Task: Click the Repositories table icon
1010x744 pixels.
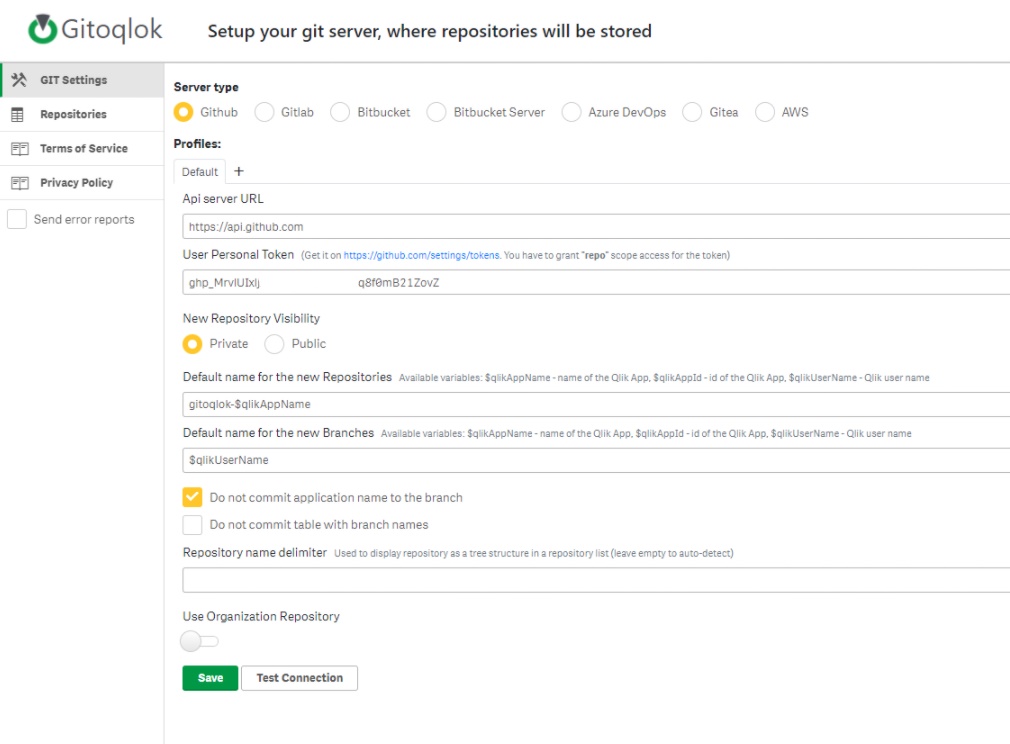Action: point(18,115)
